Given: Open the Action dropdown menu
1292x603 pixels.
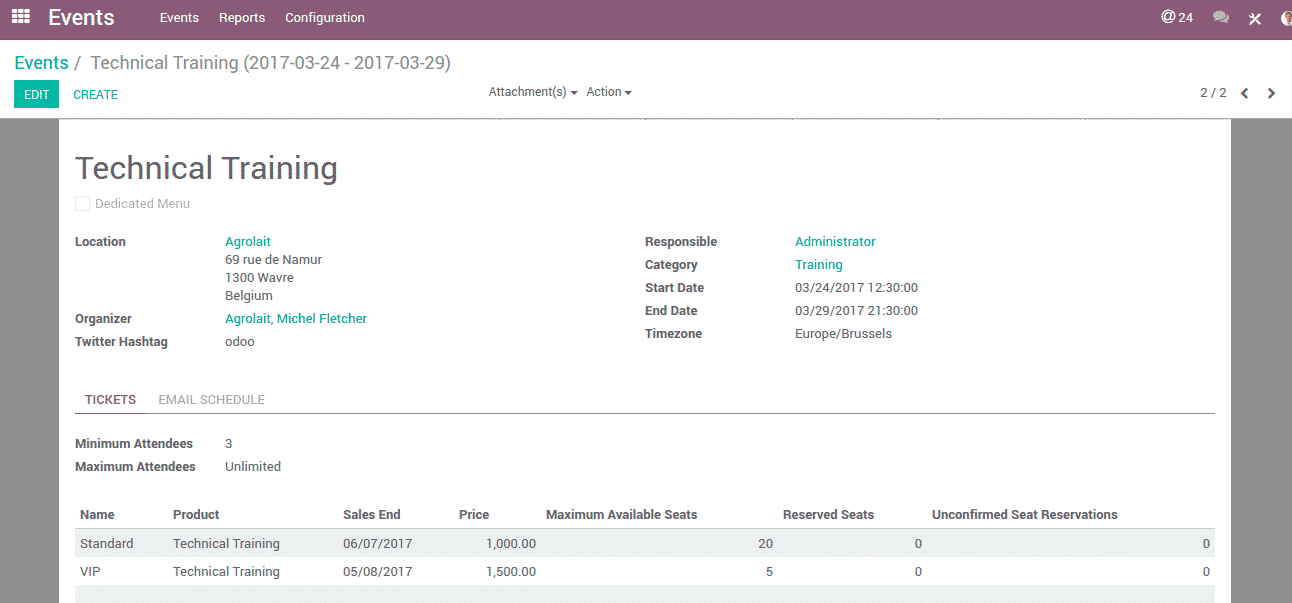Looking at the screenshot, I should click(608, 92).
